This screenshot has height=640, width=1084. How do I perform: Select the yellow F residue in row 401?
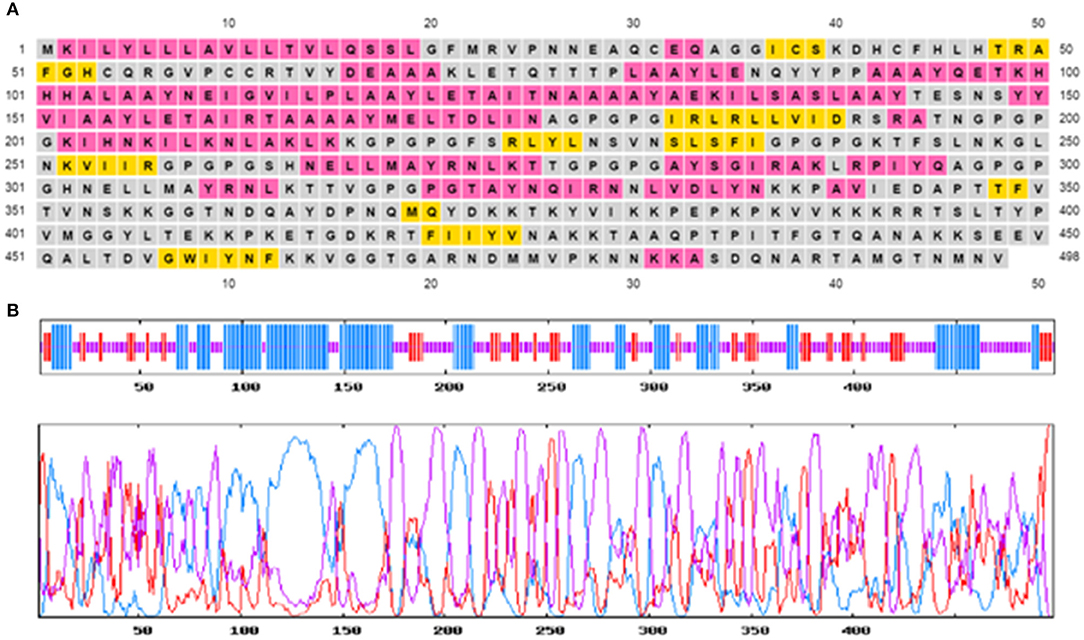pos(431,234)
